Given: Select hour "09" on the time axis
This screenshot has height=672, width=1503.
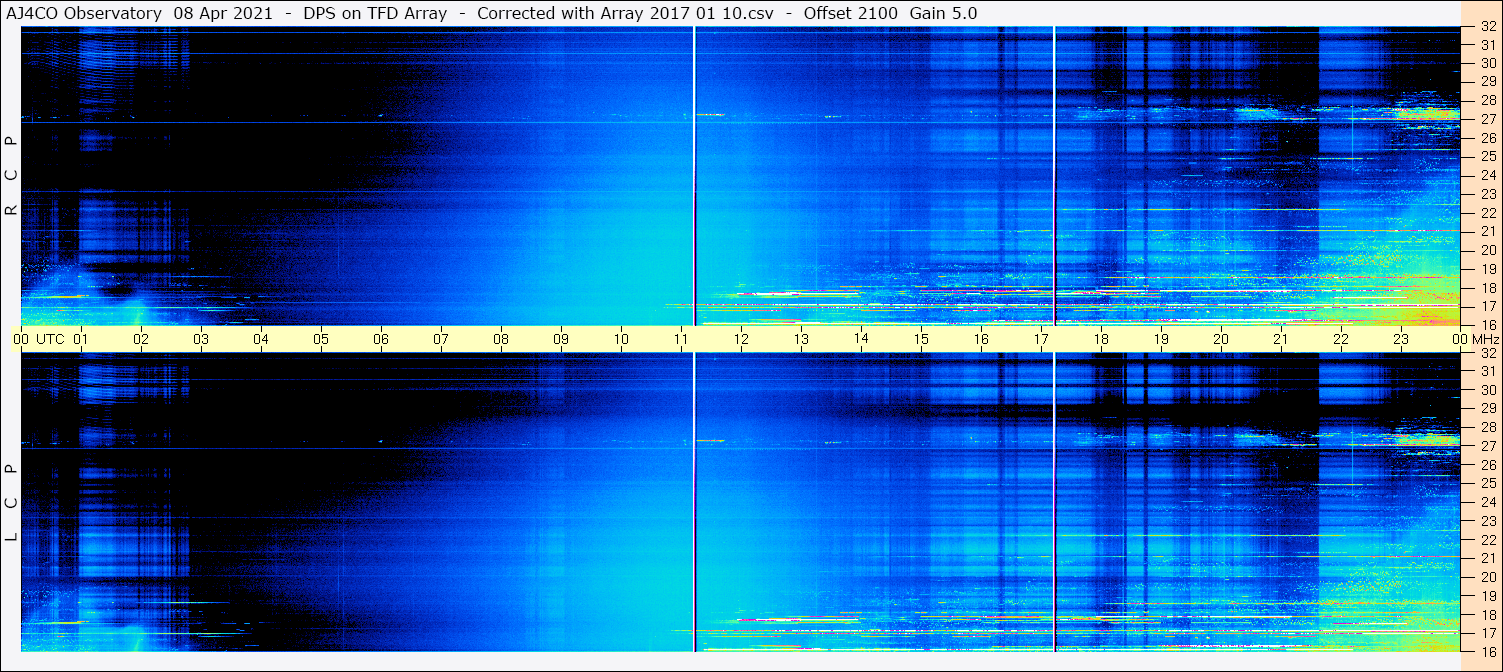Looking at the screenshot, I should (561, 339).
